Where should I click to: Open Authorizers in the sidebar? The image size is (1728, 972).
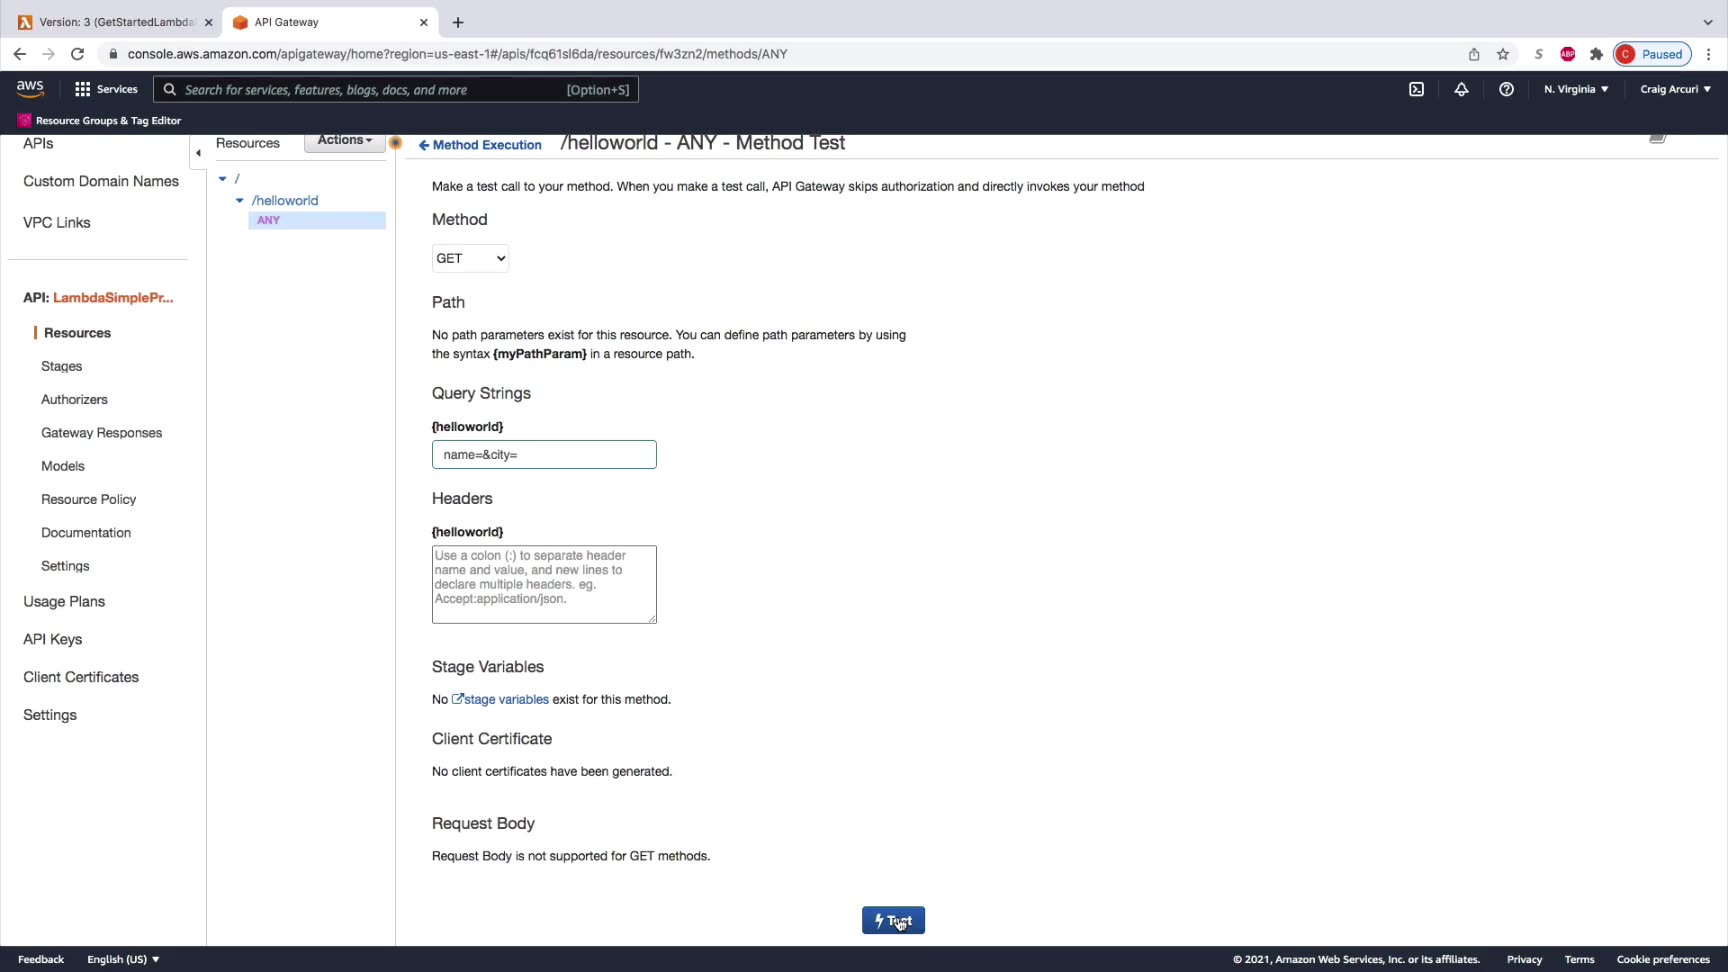[74, 399]
